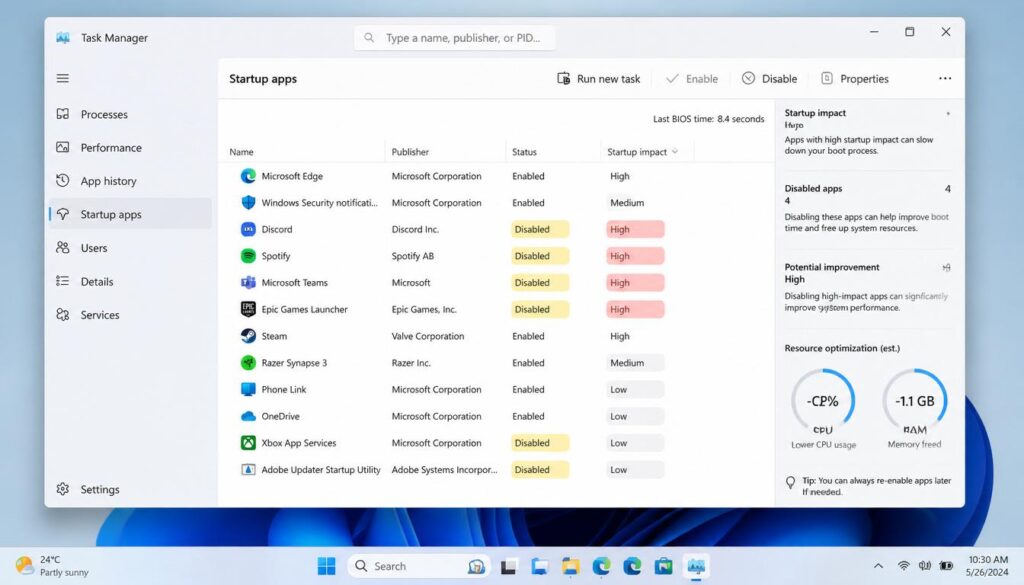1024x585 pixels.
Task: Collapse the Startup impact info card
Action: [x=948, y=114]
